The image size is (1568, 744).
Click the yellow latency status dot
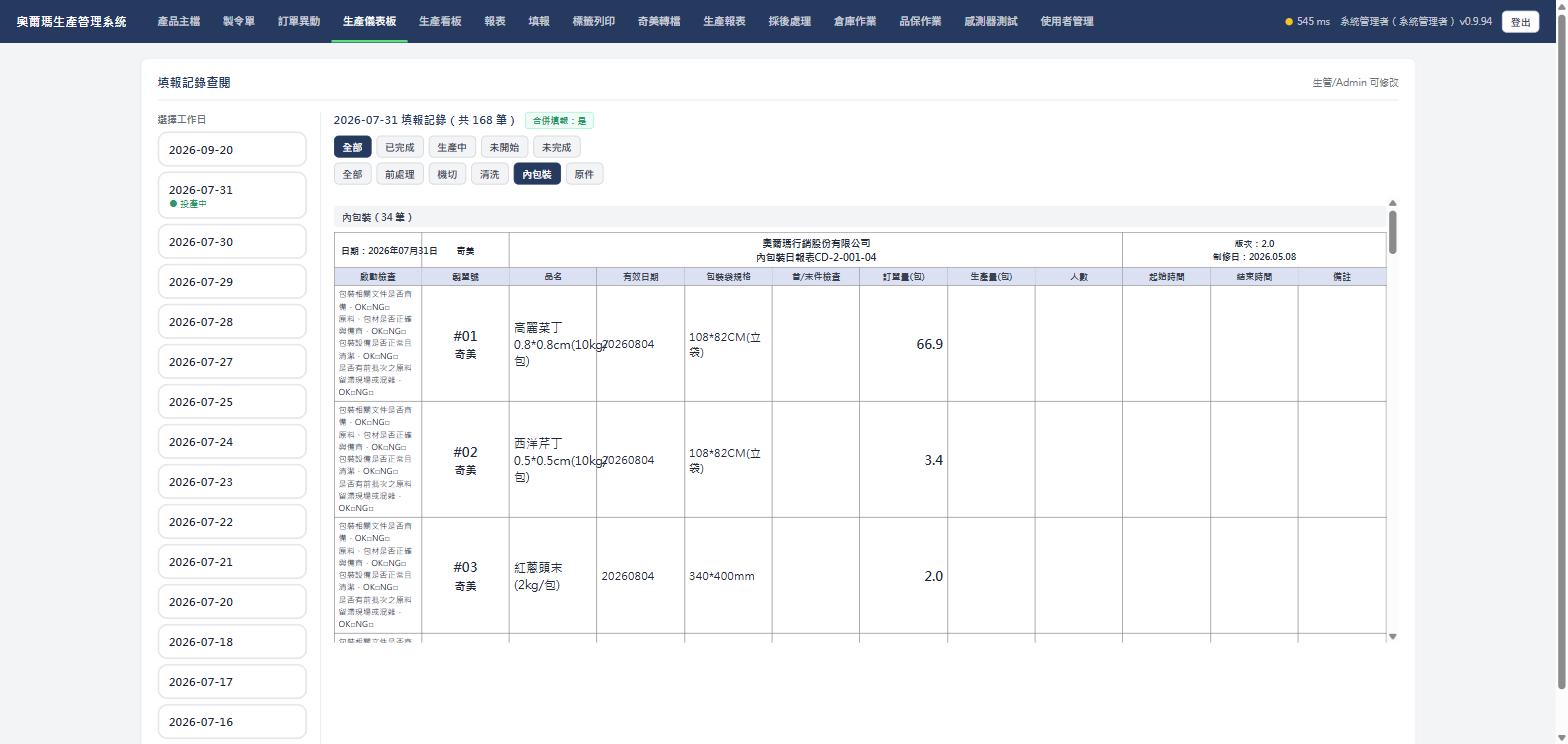1289,22
